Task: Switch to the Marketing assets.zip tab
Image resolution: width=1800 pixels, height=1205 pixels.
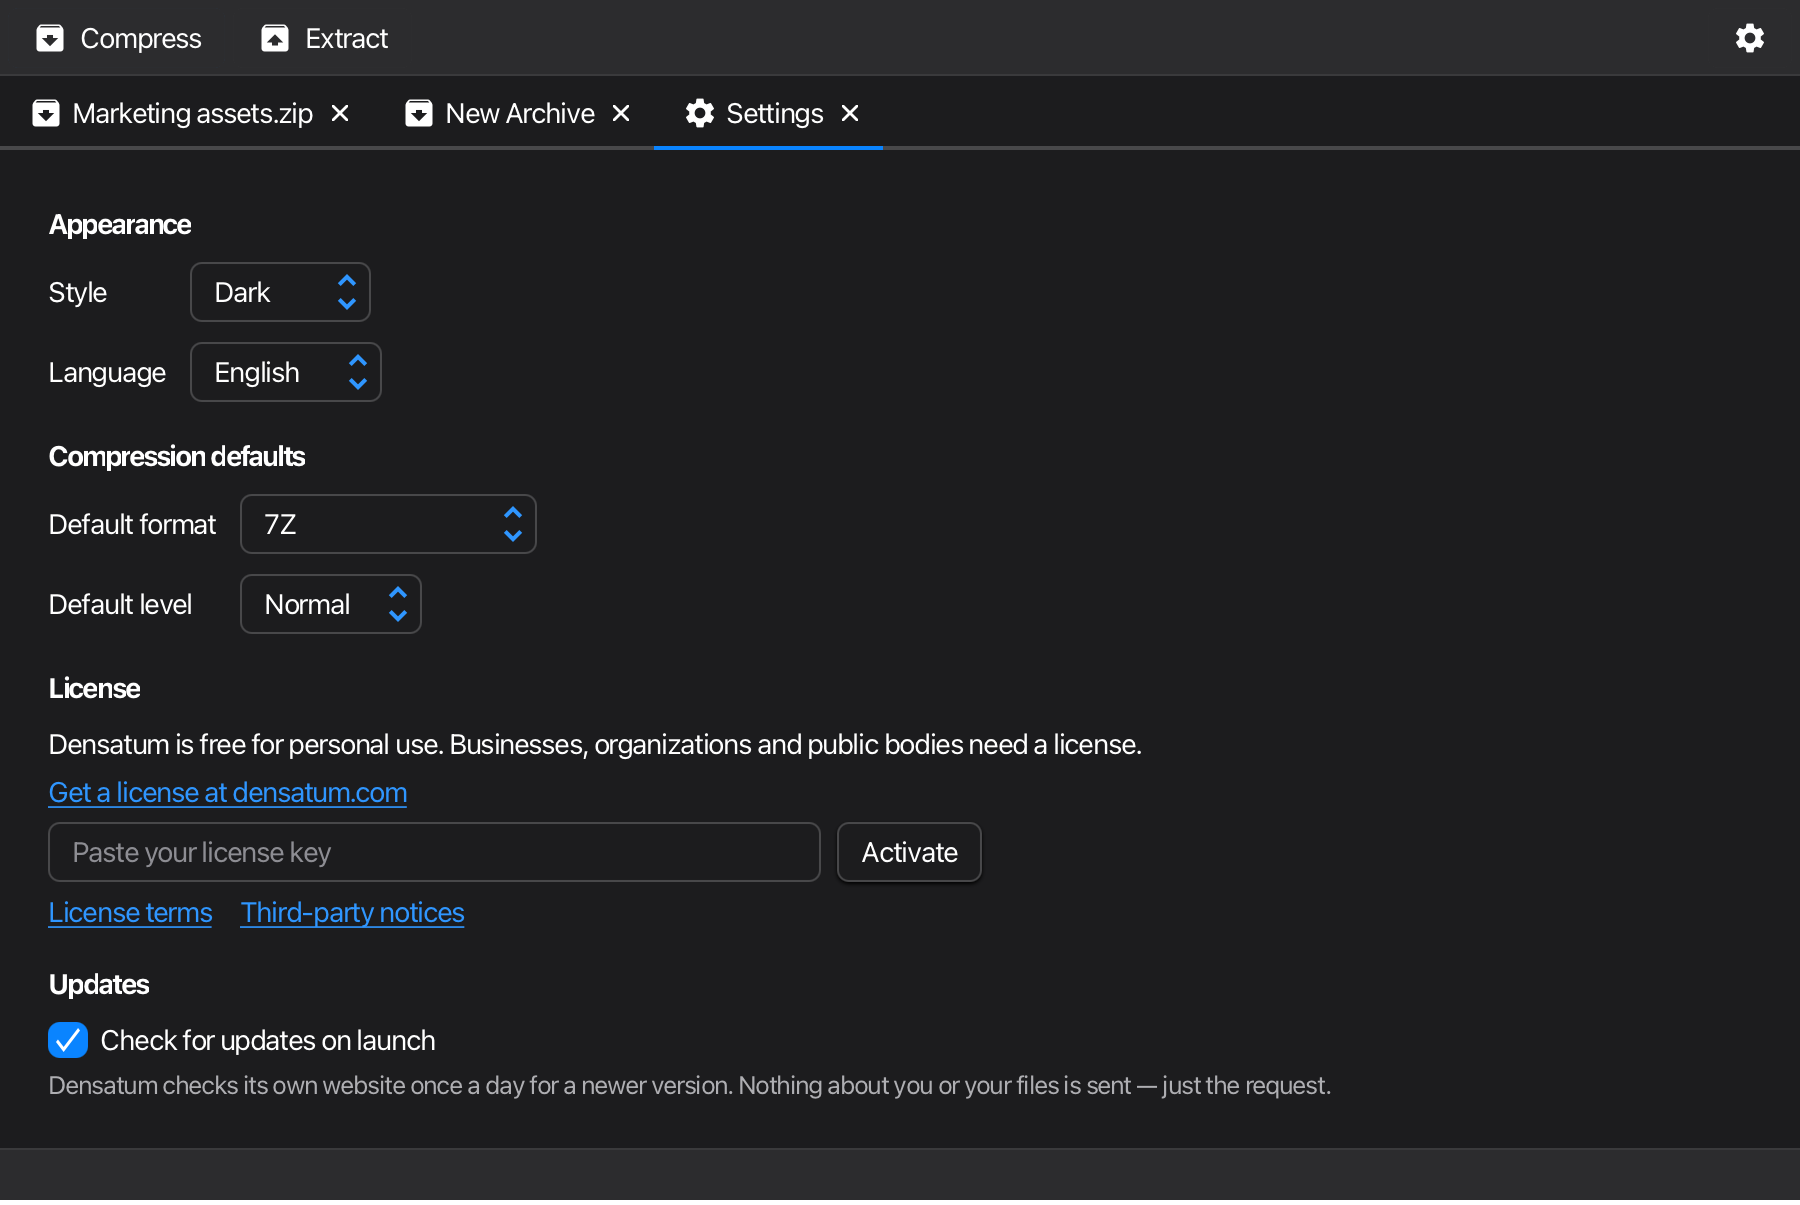Action: [192, 113]
